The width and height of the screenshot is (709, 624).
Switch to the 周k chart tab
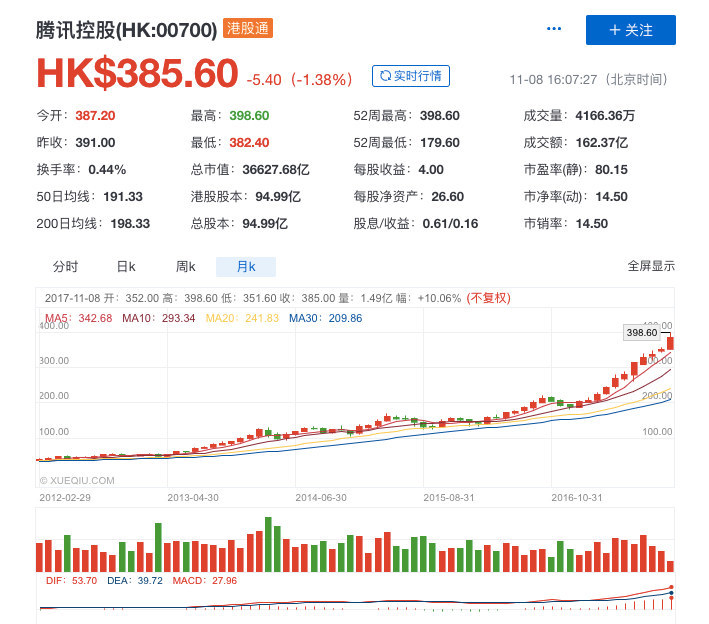click(x=185, y=267)
